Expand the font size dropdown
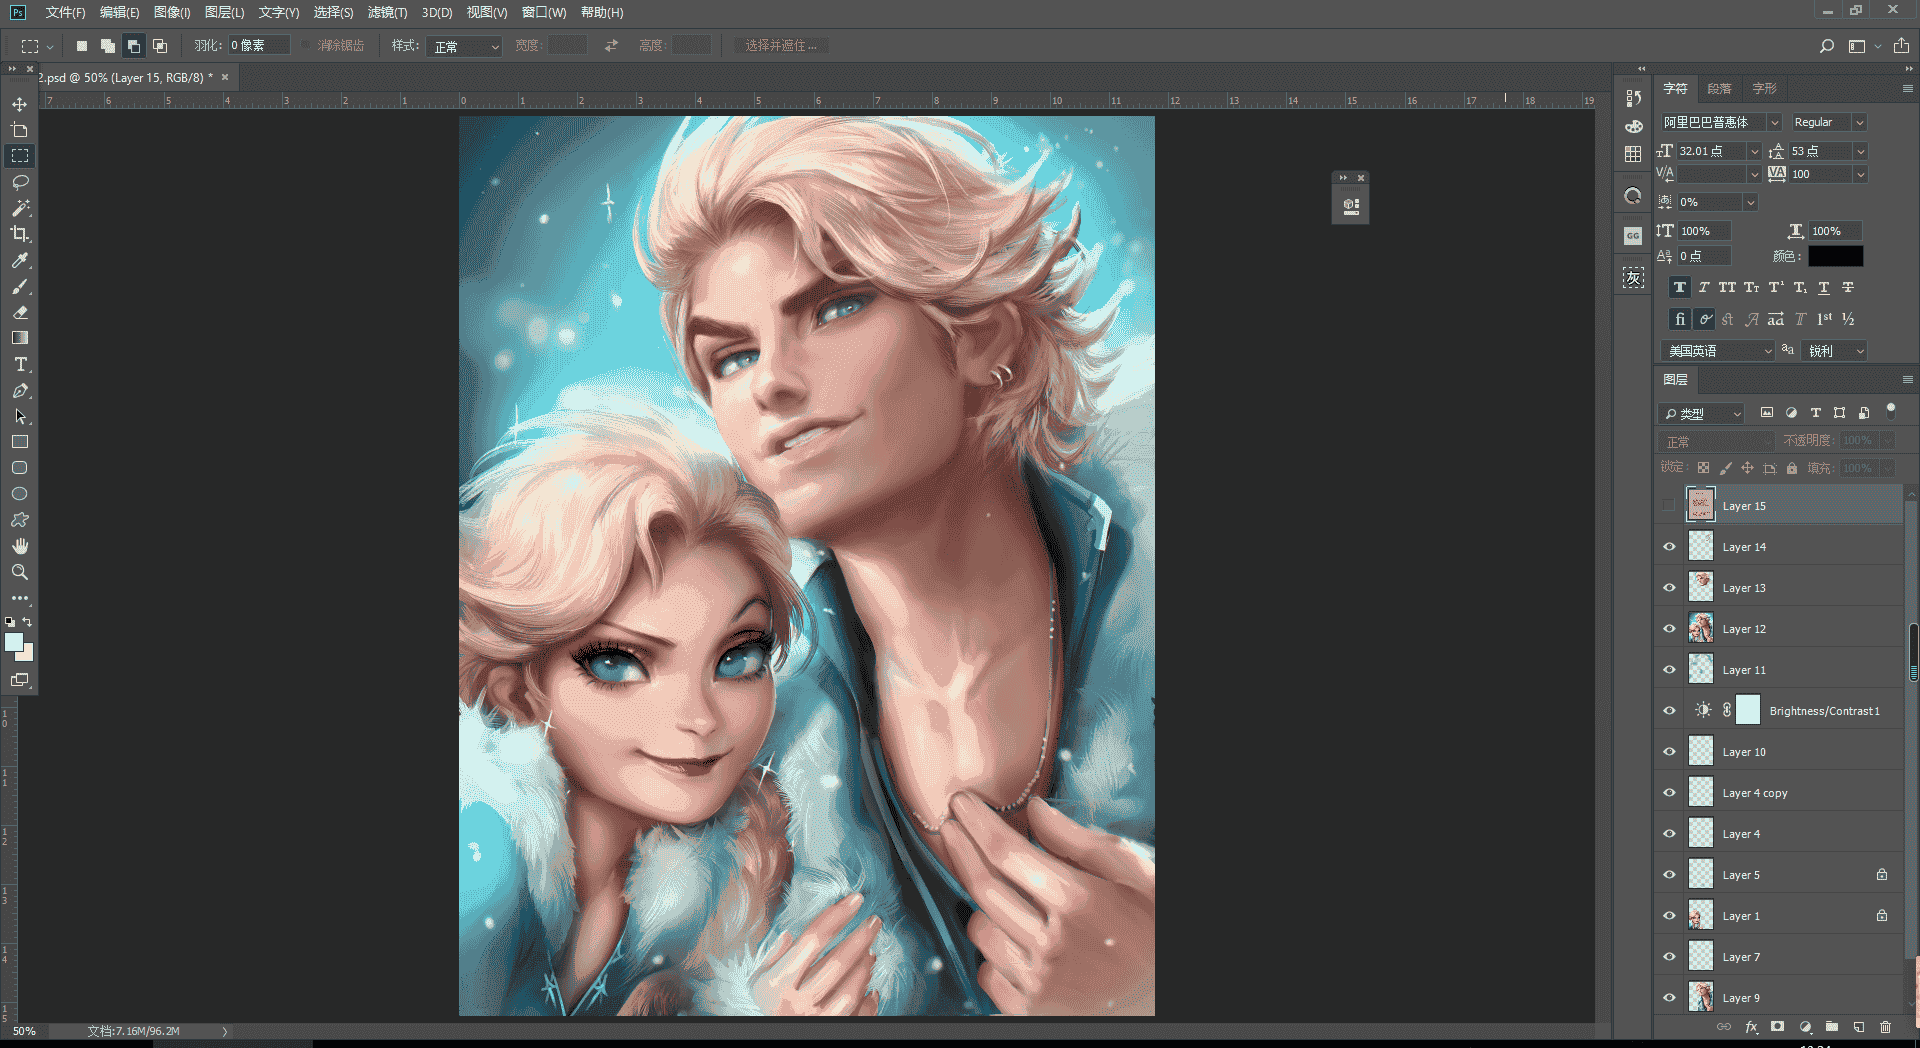Image resolution: width=1920 pixels, height=1048 pixels. click(1754, 151)
